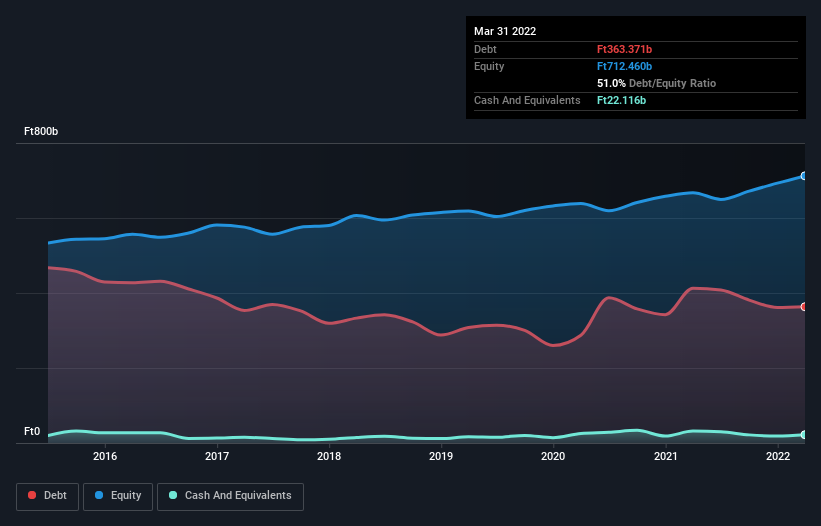Click the Debt row label in tooltip
The image size is (821, 526).
coord(485,49)
